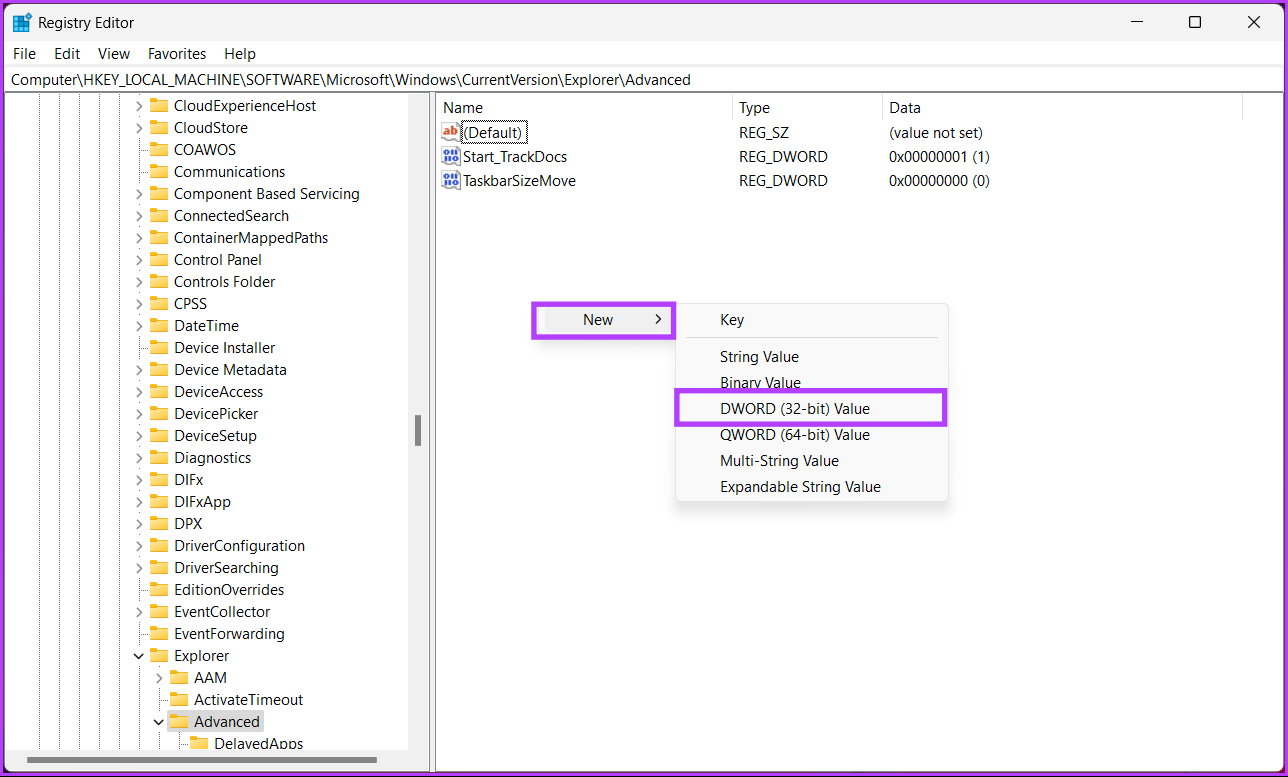1288x777 pixels.
Task: Click the DeviceSetup folder icon
Action: coord(158,436)
